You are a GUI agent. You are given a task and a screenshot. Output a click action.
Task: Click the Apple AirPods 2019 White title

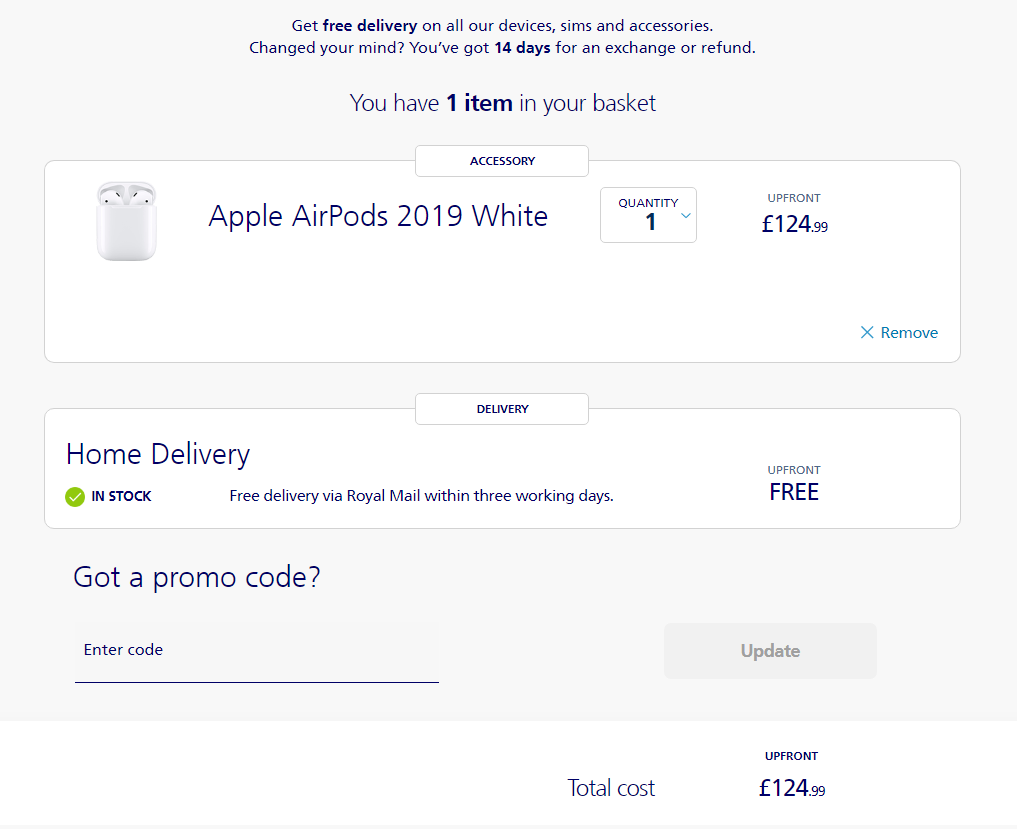coord(378,216)
